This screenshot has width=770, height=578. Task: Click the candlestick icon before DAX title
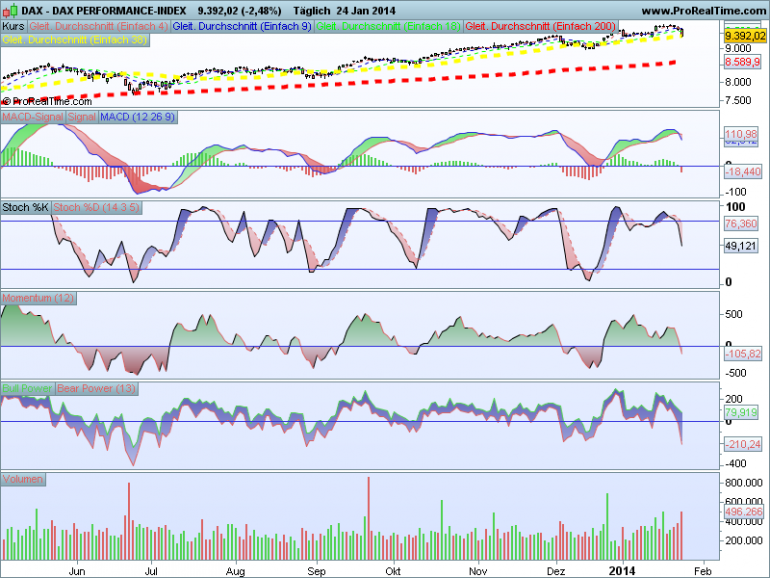[10, 10]
